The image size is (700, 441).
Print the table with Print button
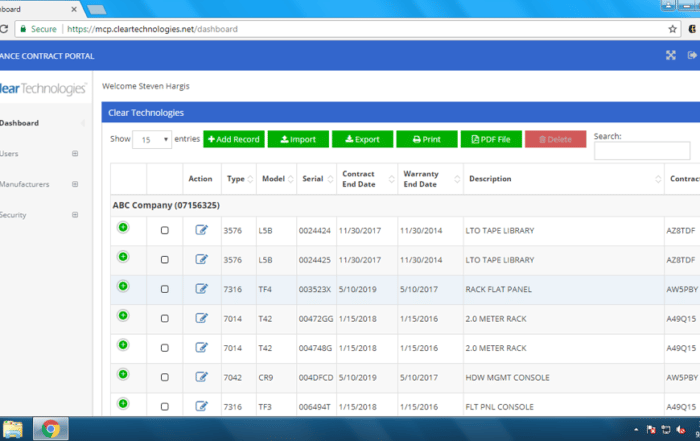point(427,139)
